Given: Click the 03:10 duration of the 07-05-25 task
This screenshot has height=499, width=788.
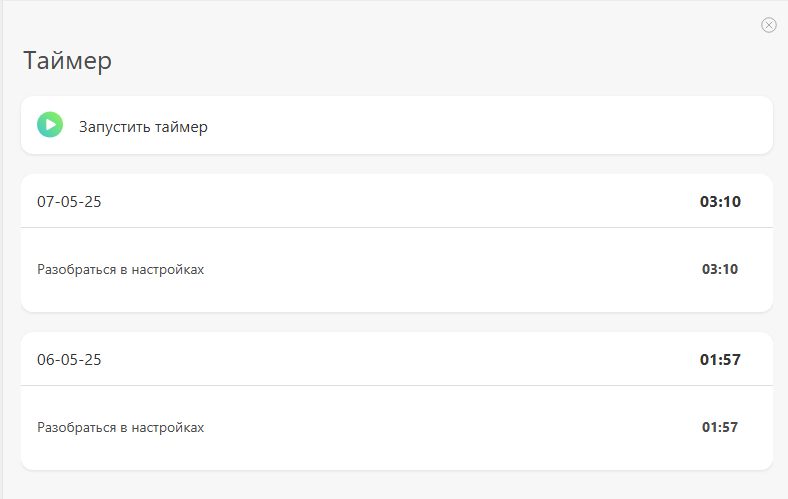Looking at the screenshot, I should [720, 269].
